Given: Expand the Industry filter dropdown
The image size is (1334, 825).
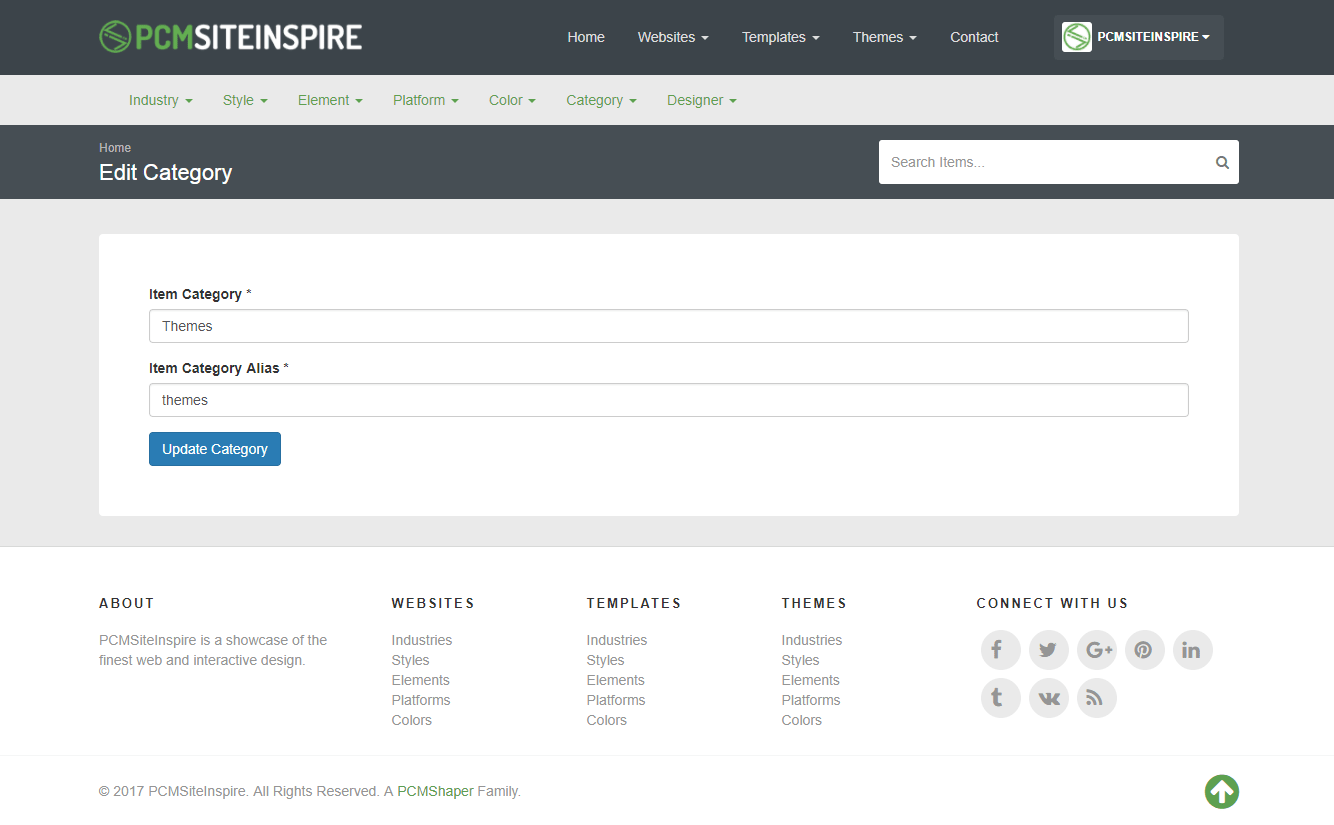Looking at the screenshot, I should pyautogui.click(x=160, y=100).
